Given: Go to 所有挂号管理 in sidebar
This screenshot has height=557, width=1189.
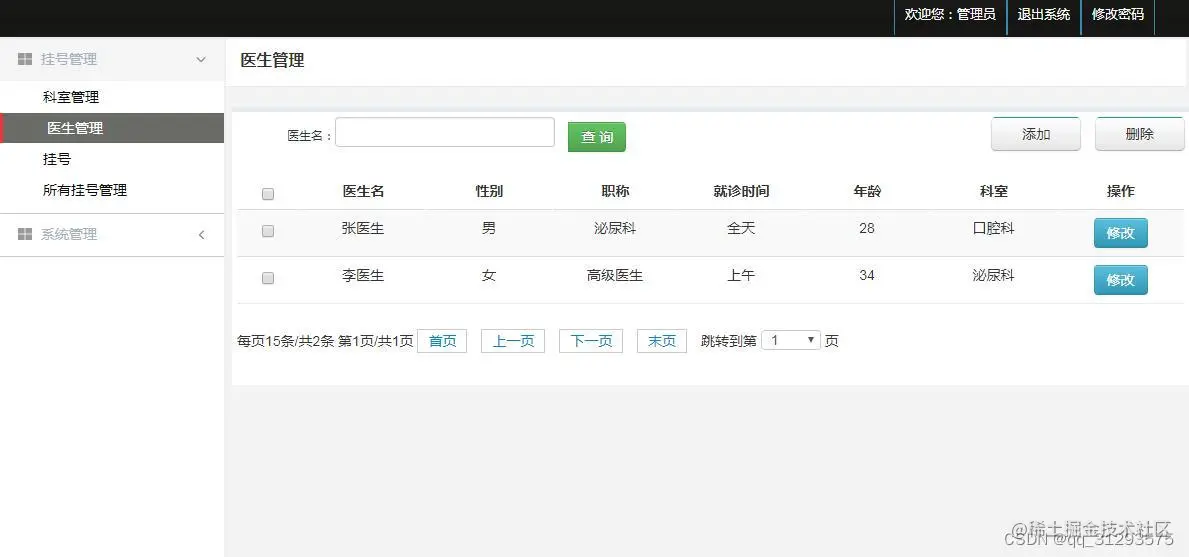Looking at the screenshot, I should click(x=85, y=190).
